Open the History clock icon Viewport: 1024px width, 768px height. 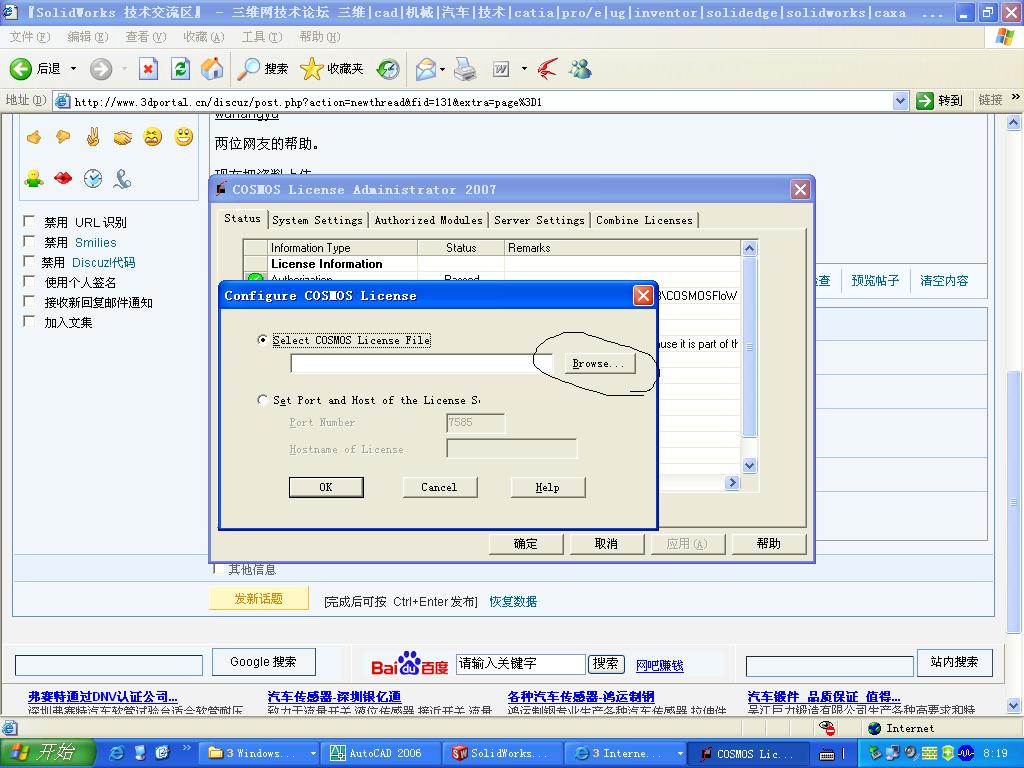388,69
